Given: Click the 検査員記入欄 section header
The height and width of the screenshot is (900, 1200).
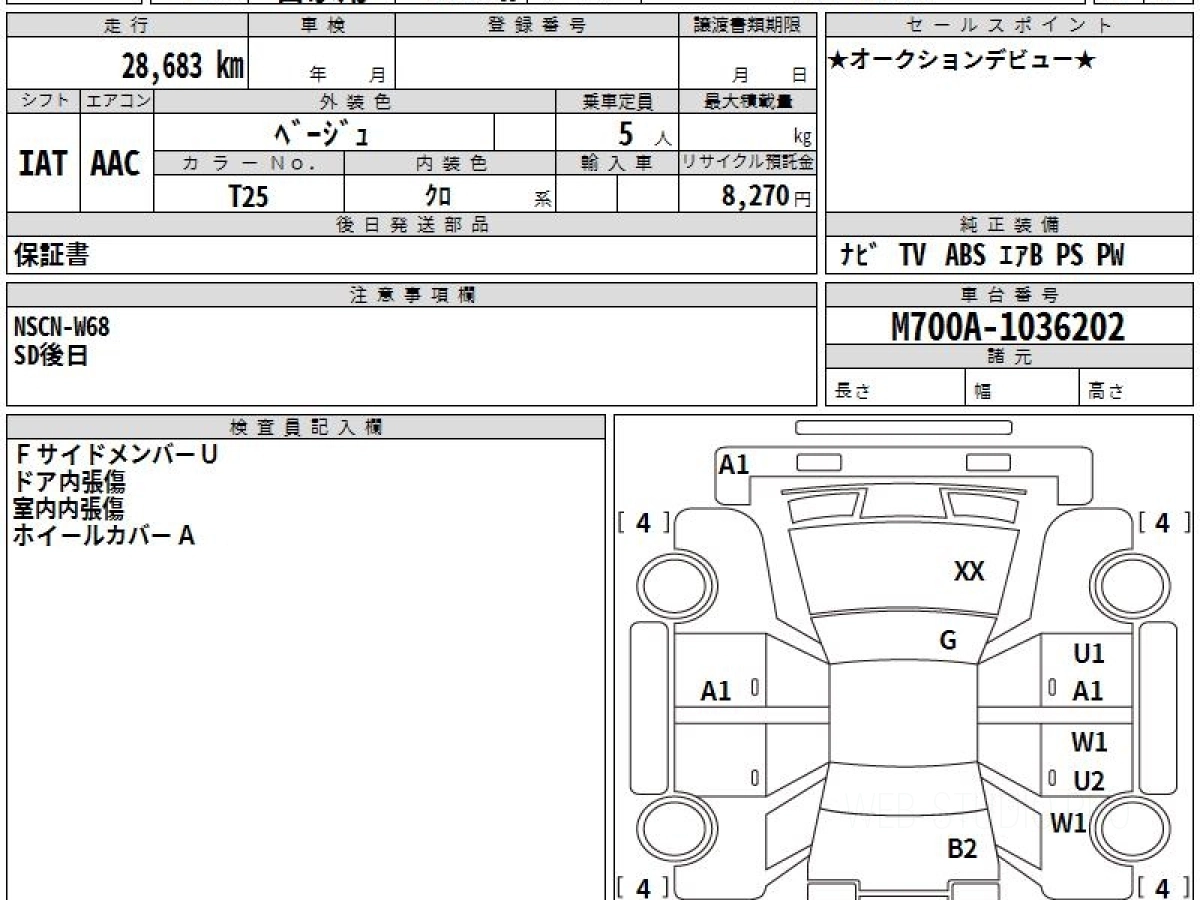Looking at the screenshot, I should [x=306, y=427].
